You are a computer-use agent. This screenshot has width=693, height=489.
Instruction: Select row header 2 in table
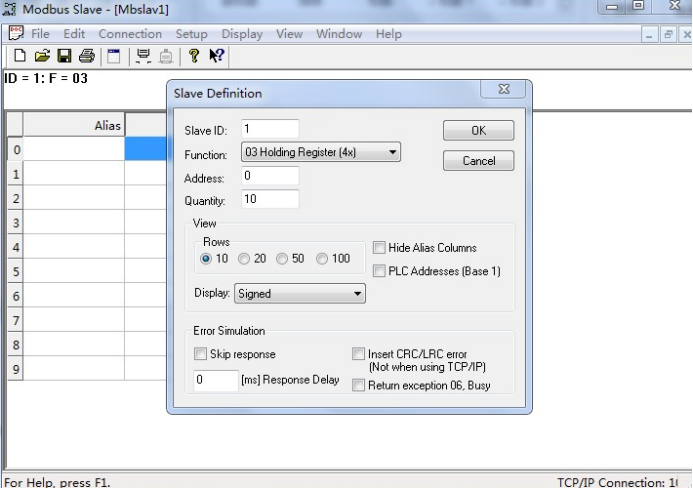(x=15, y=198)
